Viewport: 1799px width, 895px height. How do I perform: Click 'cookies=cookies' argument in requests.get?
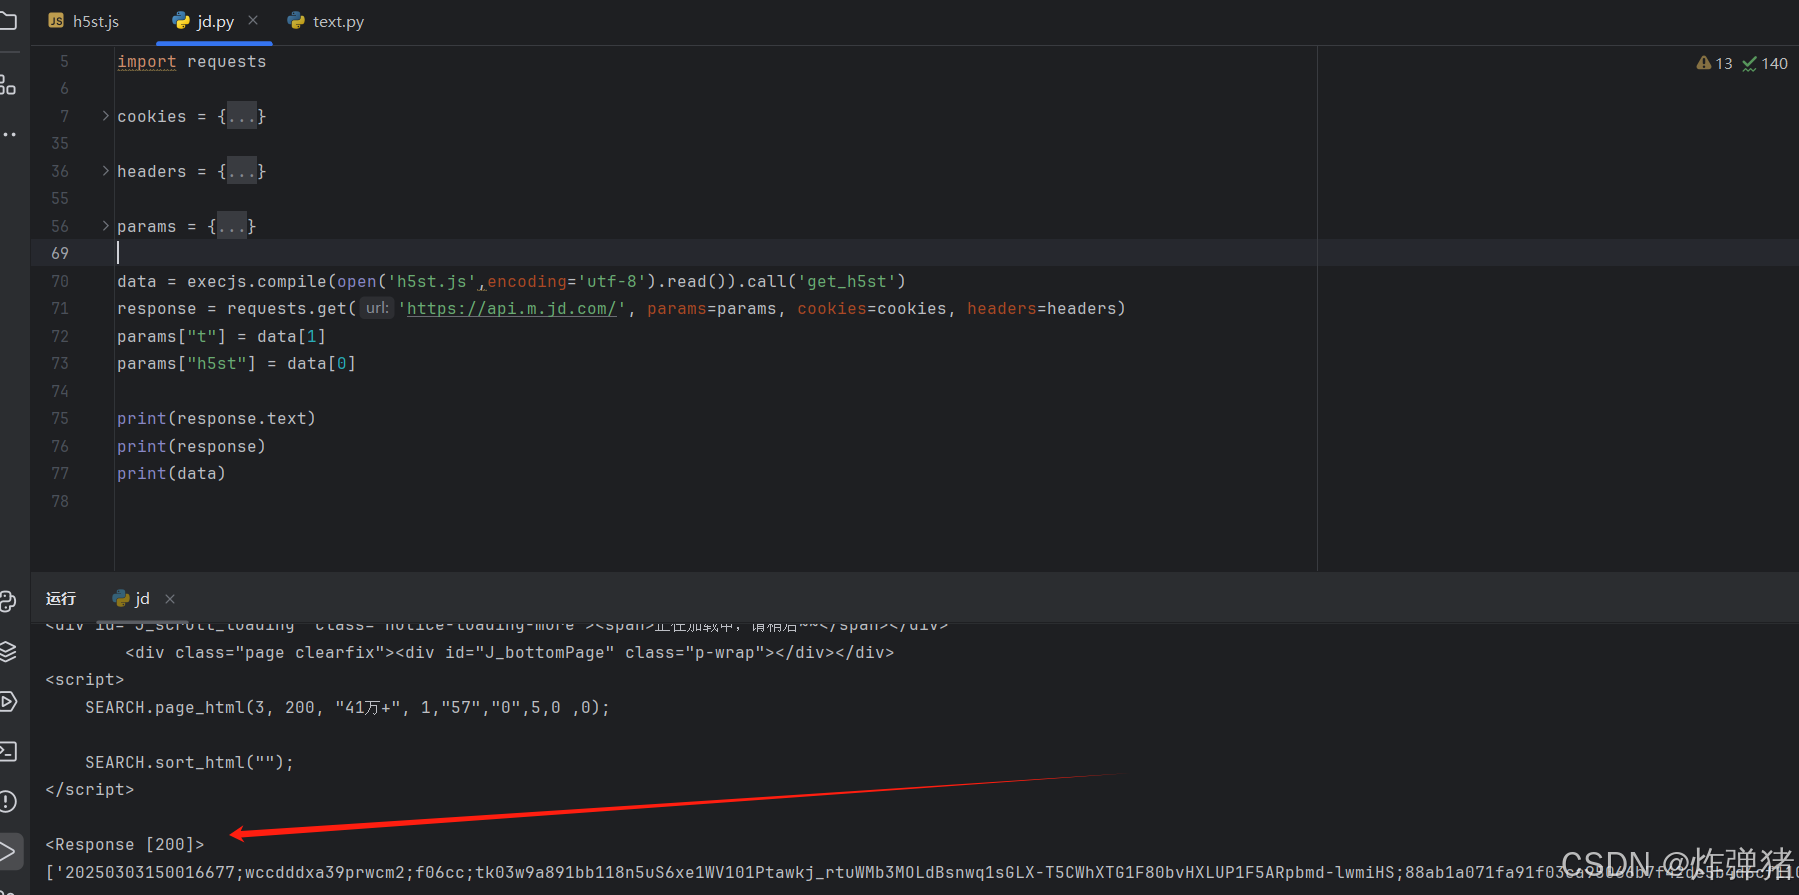click(872, 308)
